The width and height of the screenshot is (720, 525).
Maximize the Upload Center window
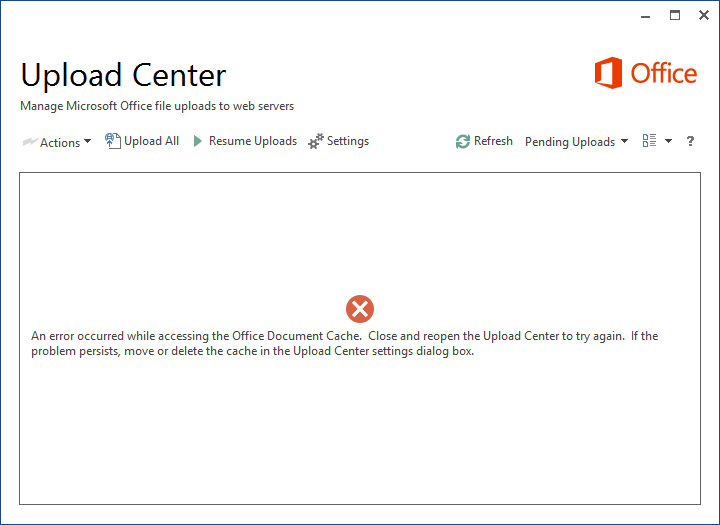pos(675,15)
